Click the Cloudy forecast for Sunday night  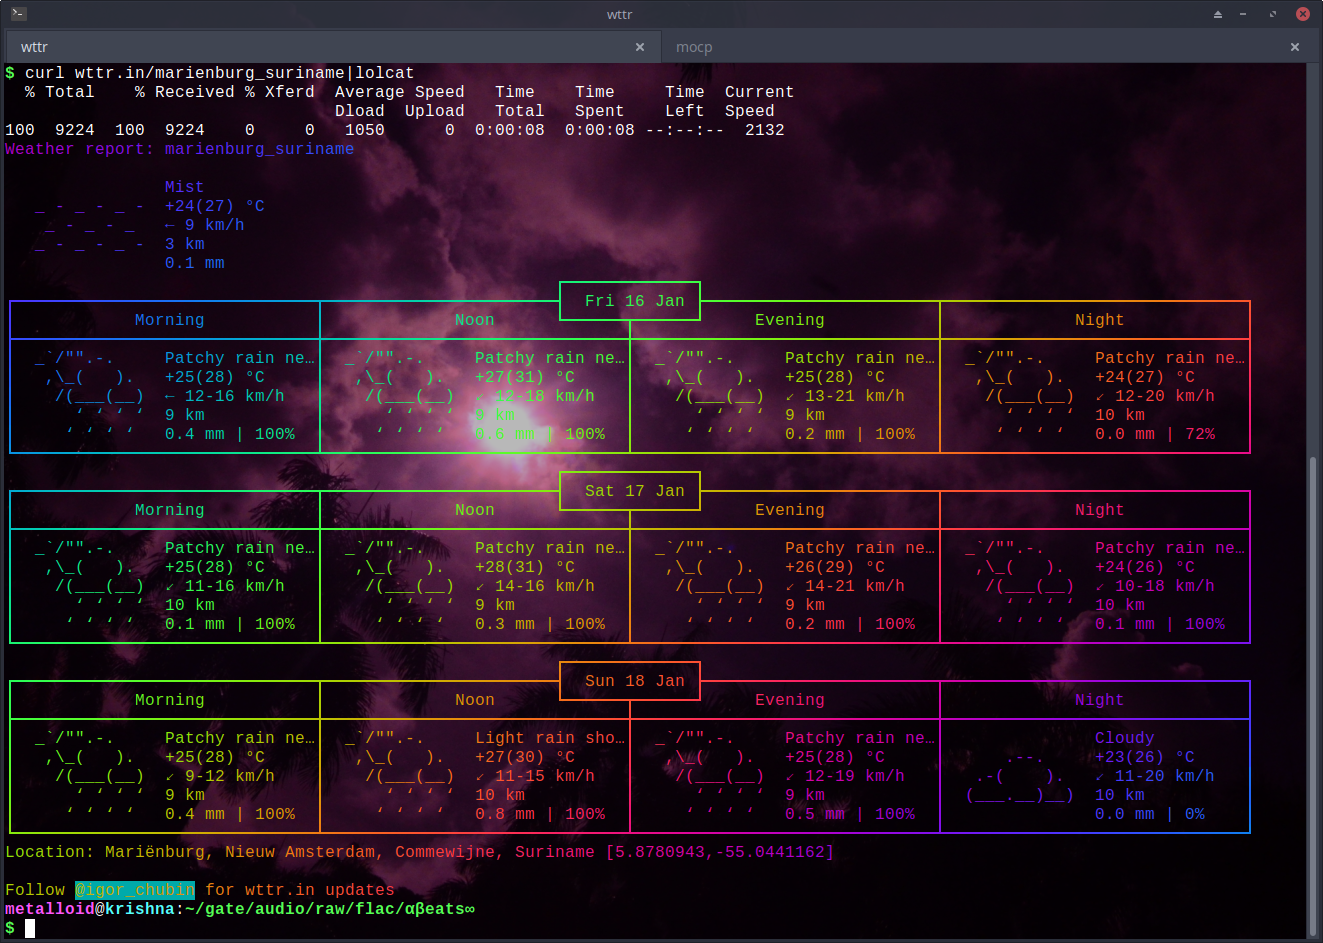pyautogui.click(x=1124, y=738)
